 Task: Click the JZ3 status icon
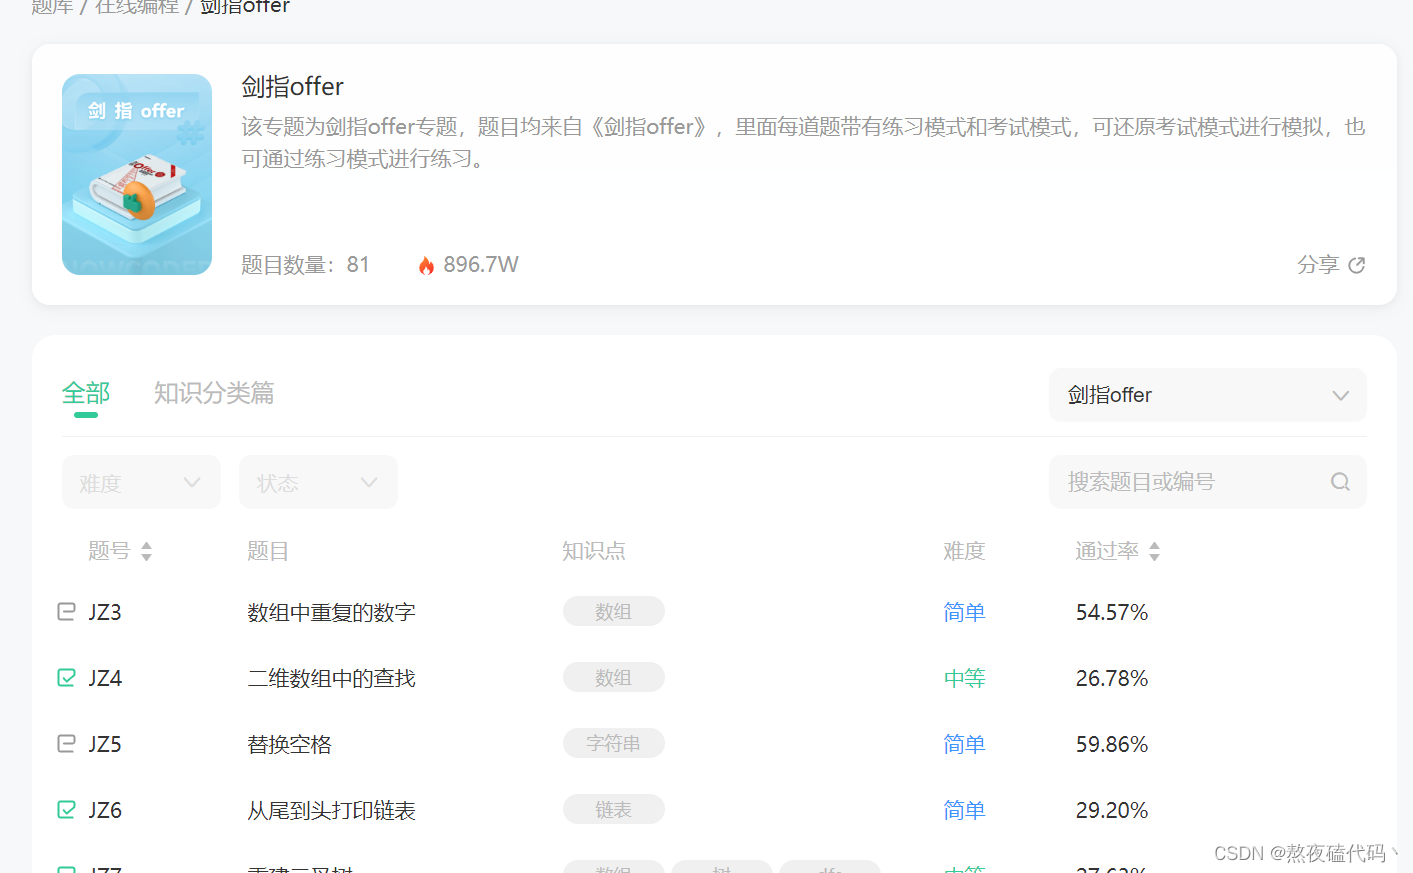[x=66, y=611]
